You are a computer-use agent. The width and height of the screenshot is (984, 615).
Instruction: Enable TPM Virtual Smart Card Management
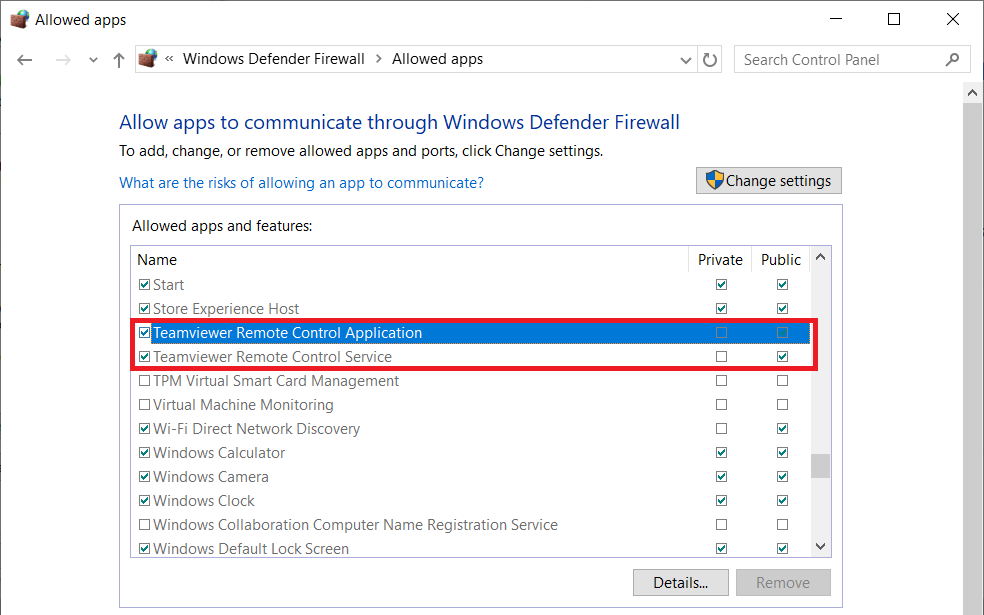click(144, 380)
